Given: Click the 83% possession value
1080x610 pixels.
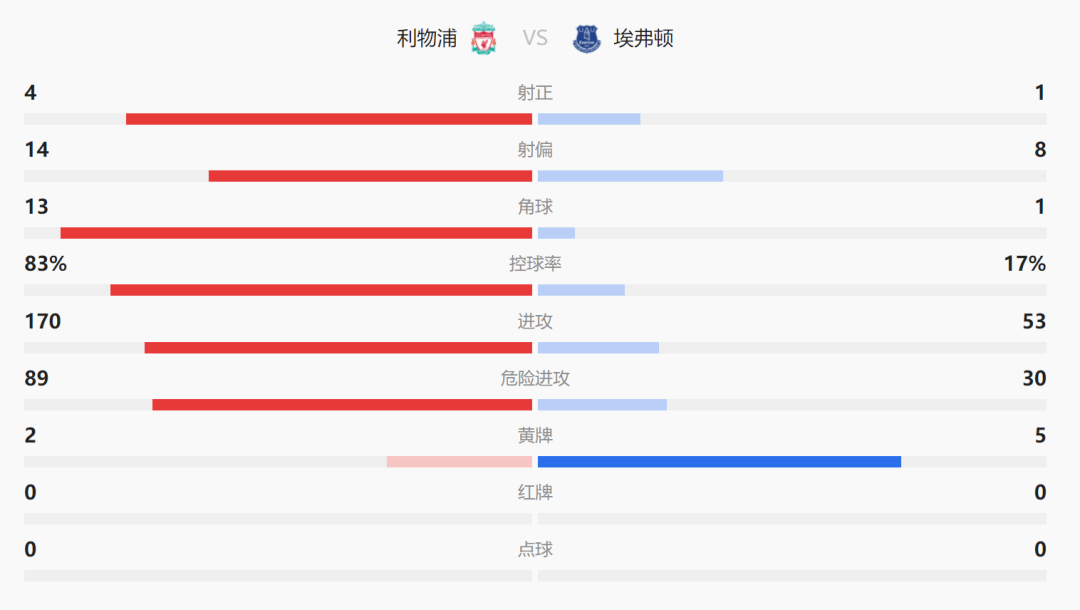Looking at the screenshot, I should point(45,264).
